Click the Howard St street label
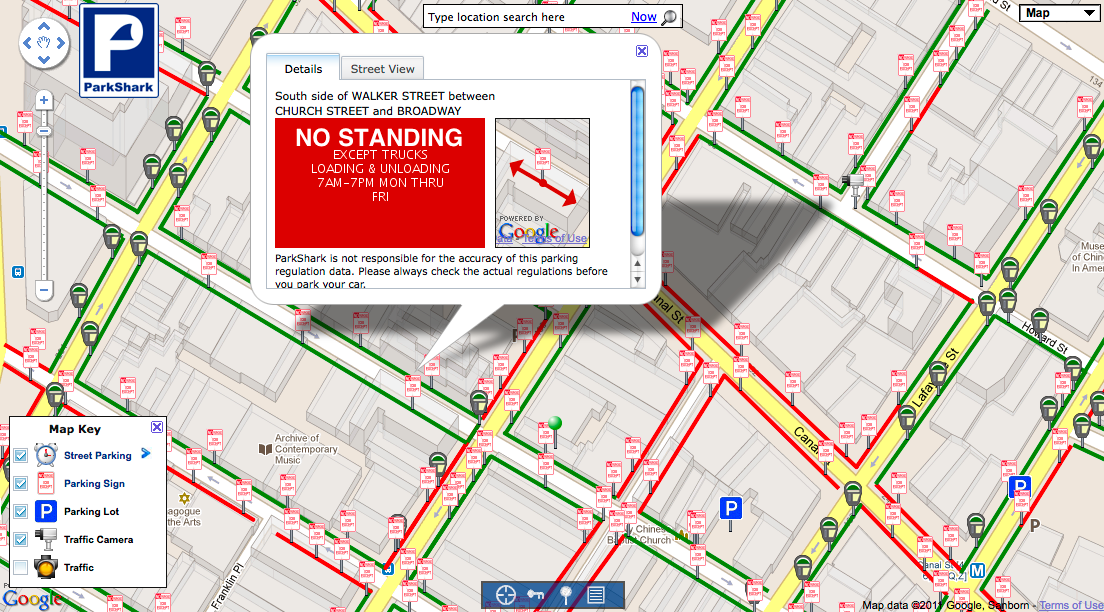The height and width of the screenshot is (612, 1104). 1044,339
